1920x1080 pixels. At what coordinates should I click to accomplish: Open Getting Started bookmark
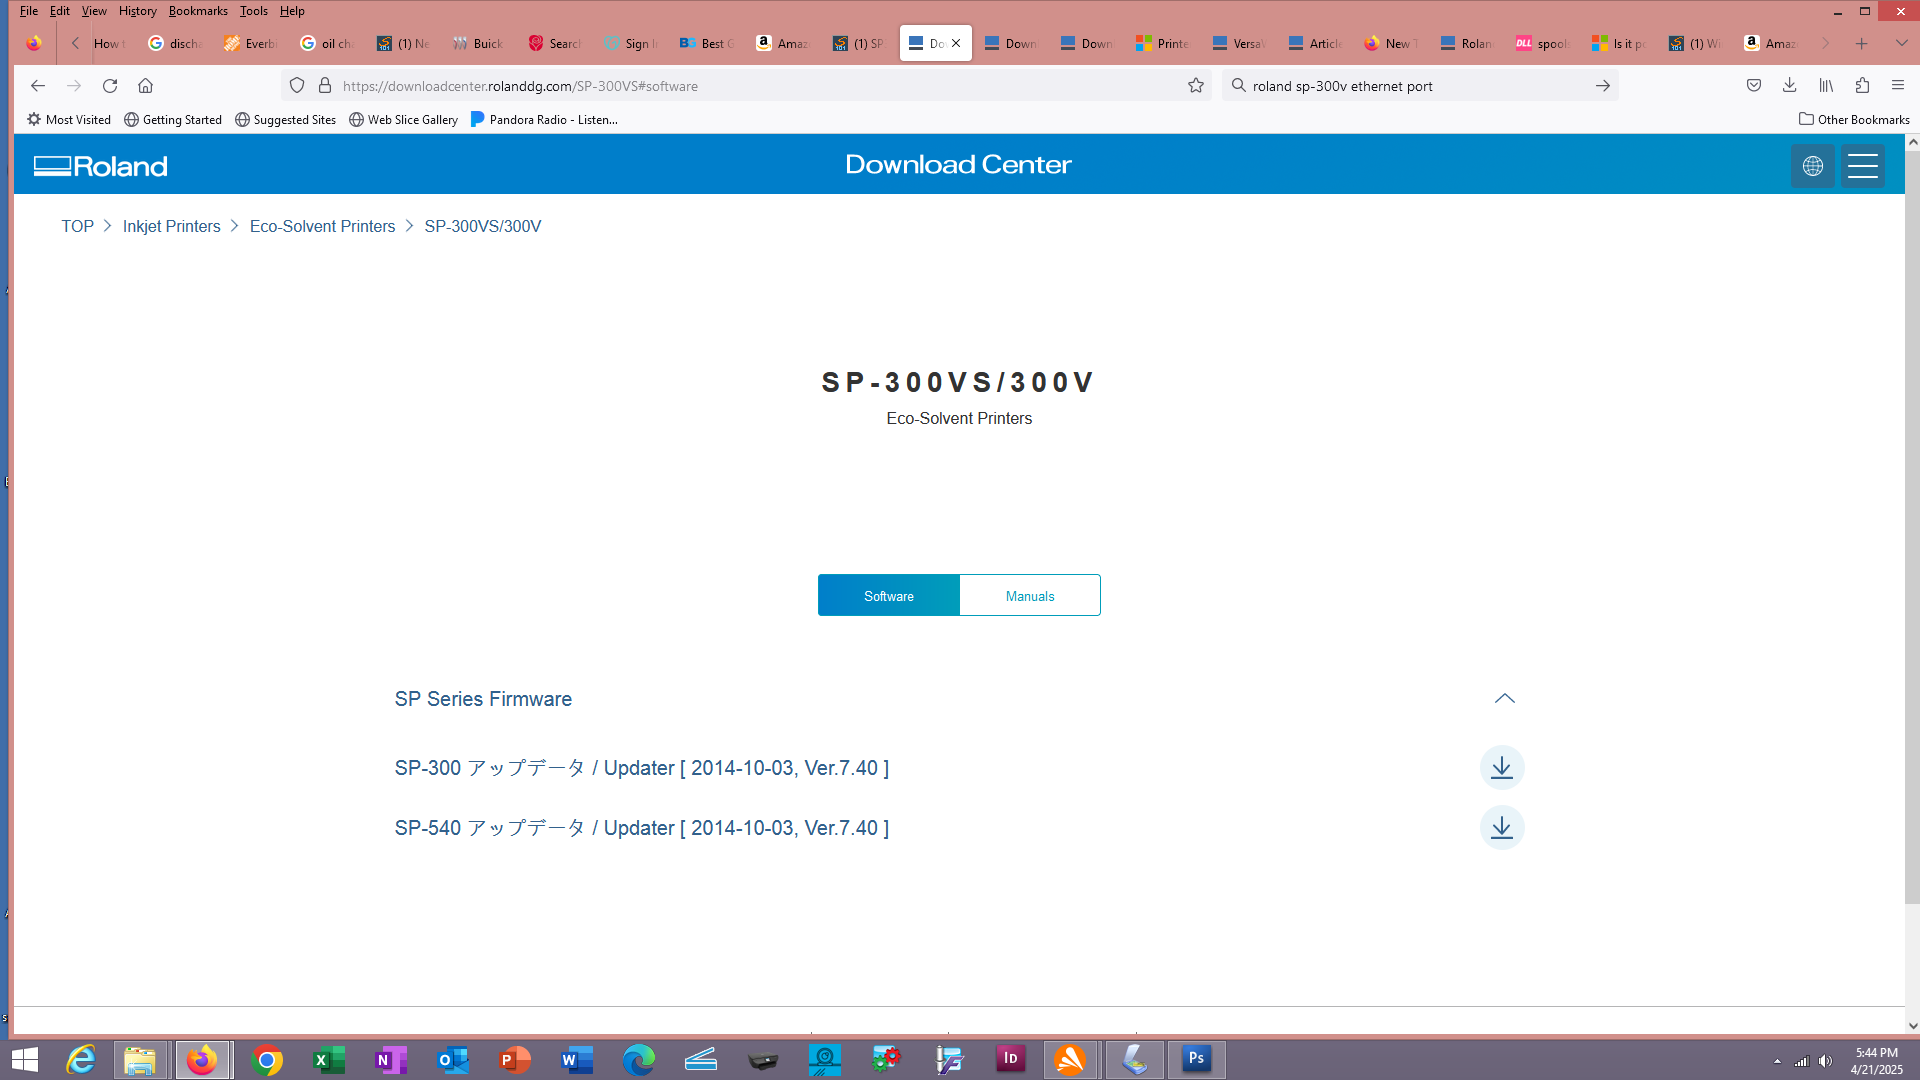click(173, 120)
